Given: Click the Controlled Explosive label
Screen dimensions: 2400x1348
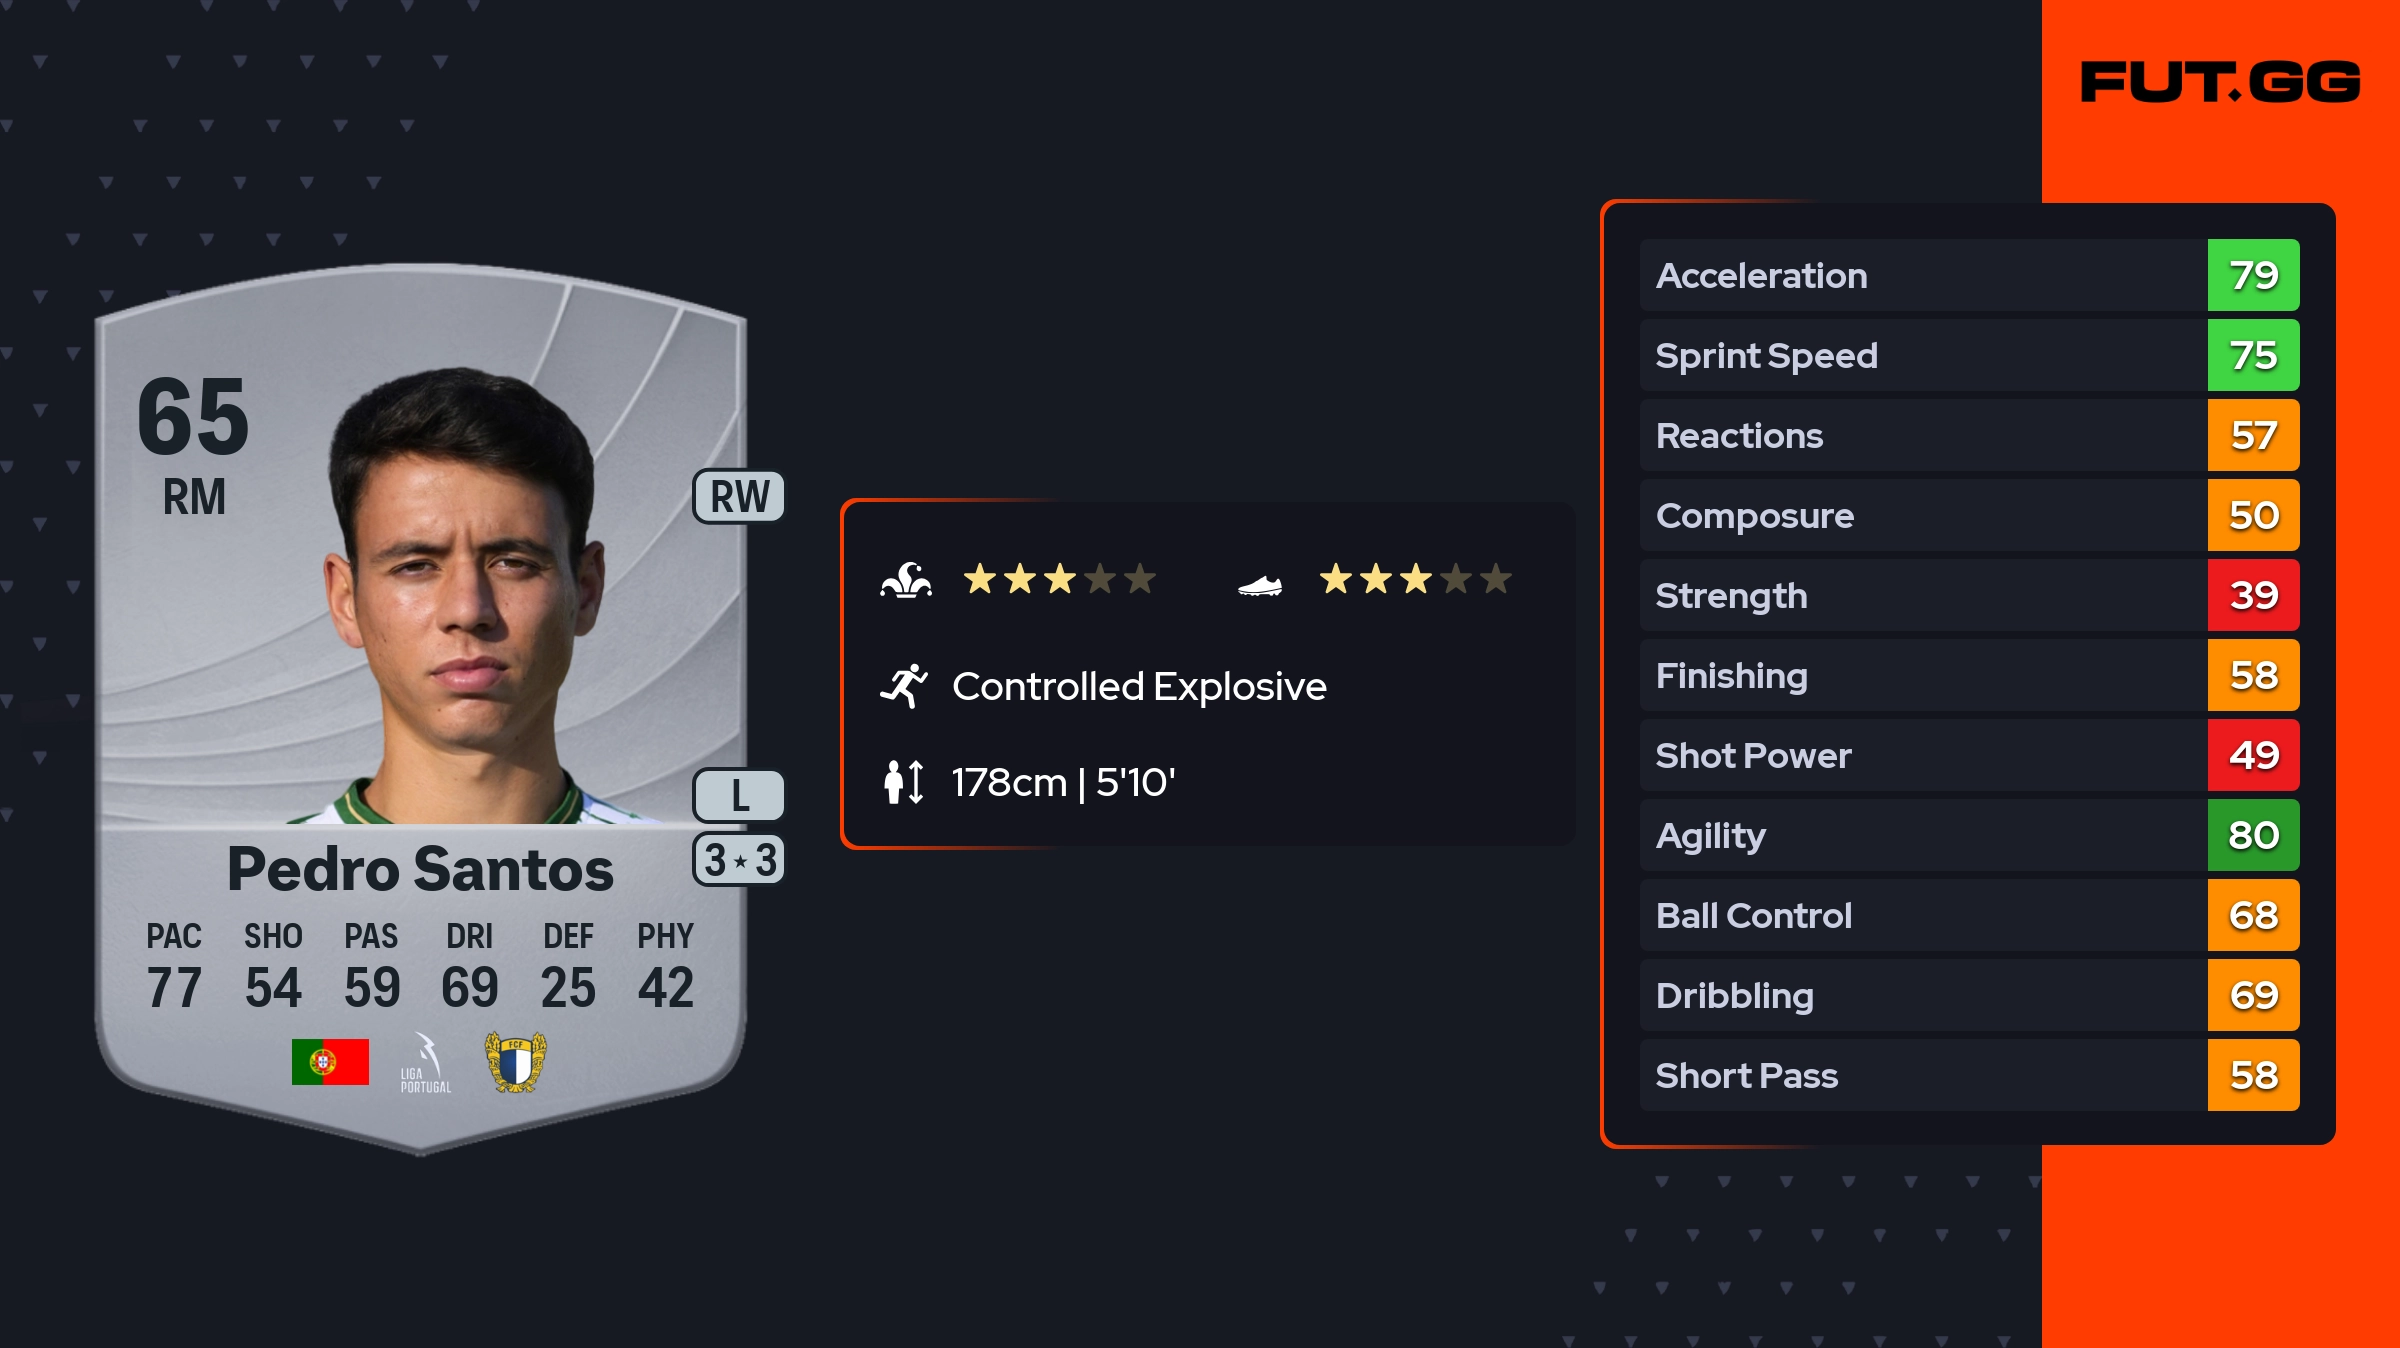Looking at the screenshot, I should click(1139, 686).
